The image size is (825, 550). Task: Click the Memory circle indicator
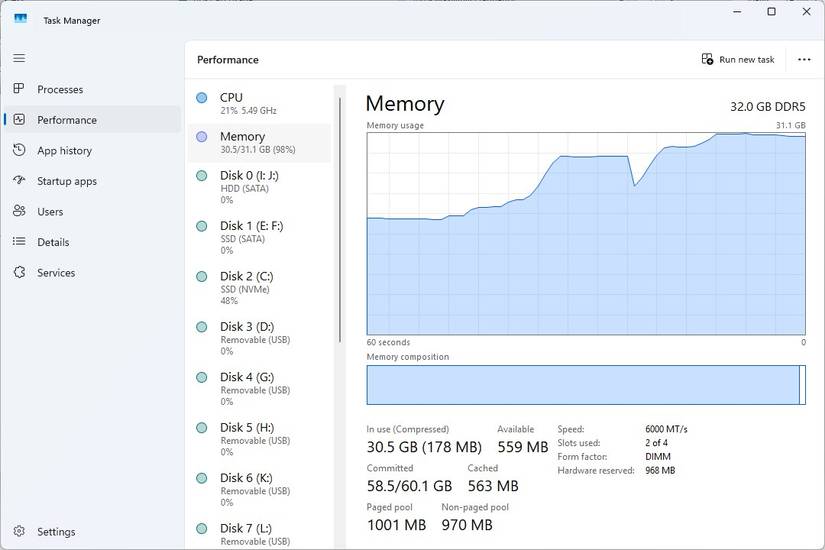[x=202, y=137]
